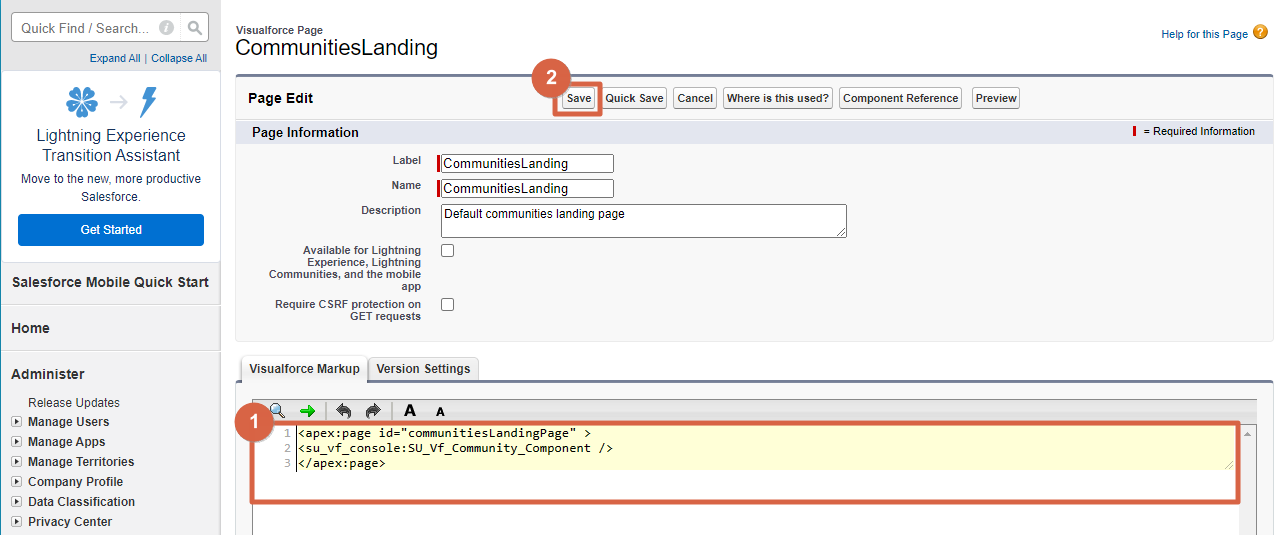
Task: Click the search magnifier icon in editor toolbar
Action: [278, 411]
